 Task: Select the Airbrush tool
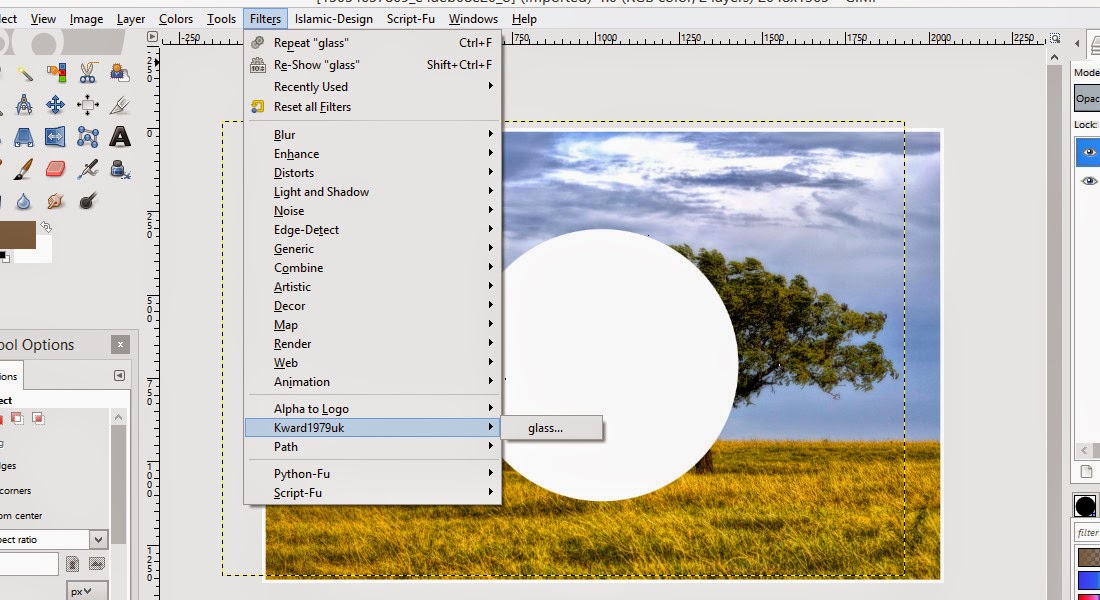point(88,168)
